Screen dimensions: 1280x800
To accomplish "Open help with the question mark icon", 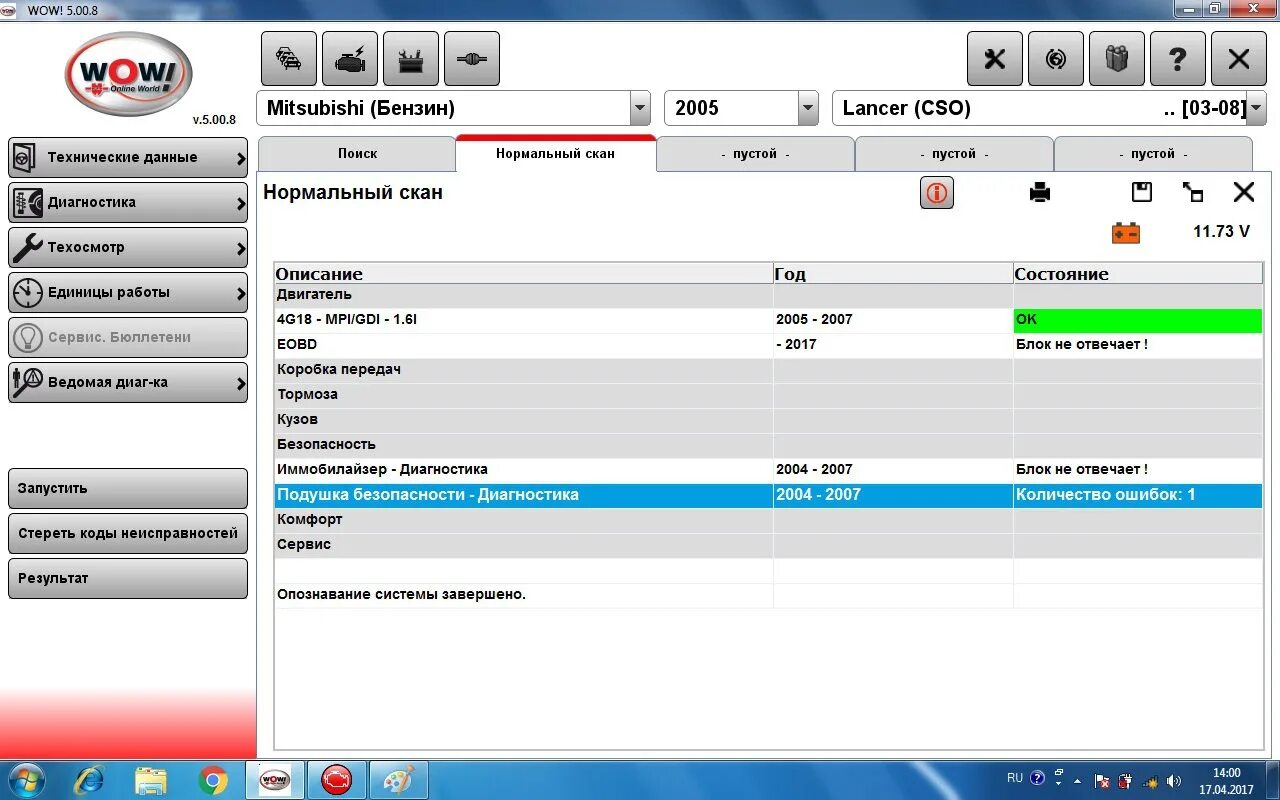I will 1178,59.
